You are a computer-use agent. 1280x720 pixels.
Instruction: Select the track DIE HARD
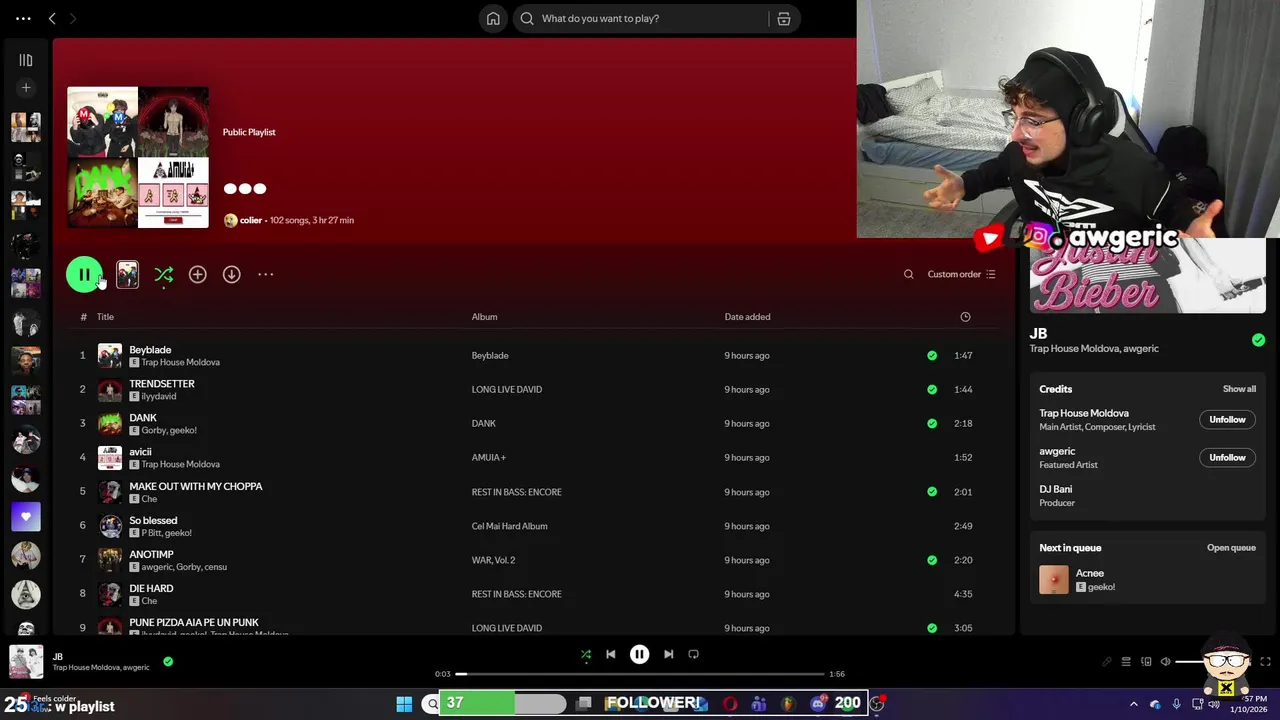click(x=151, y=588)
